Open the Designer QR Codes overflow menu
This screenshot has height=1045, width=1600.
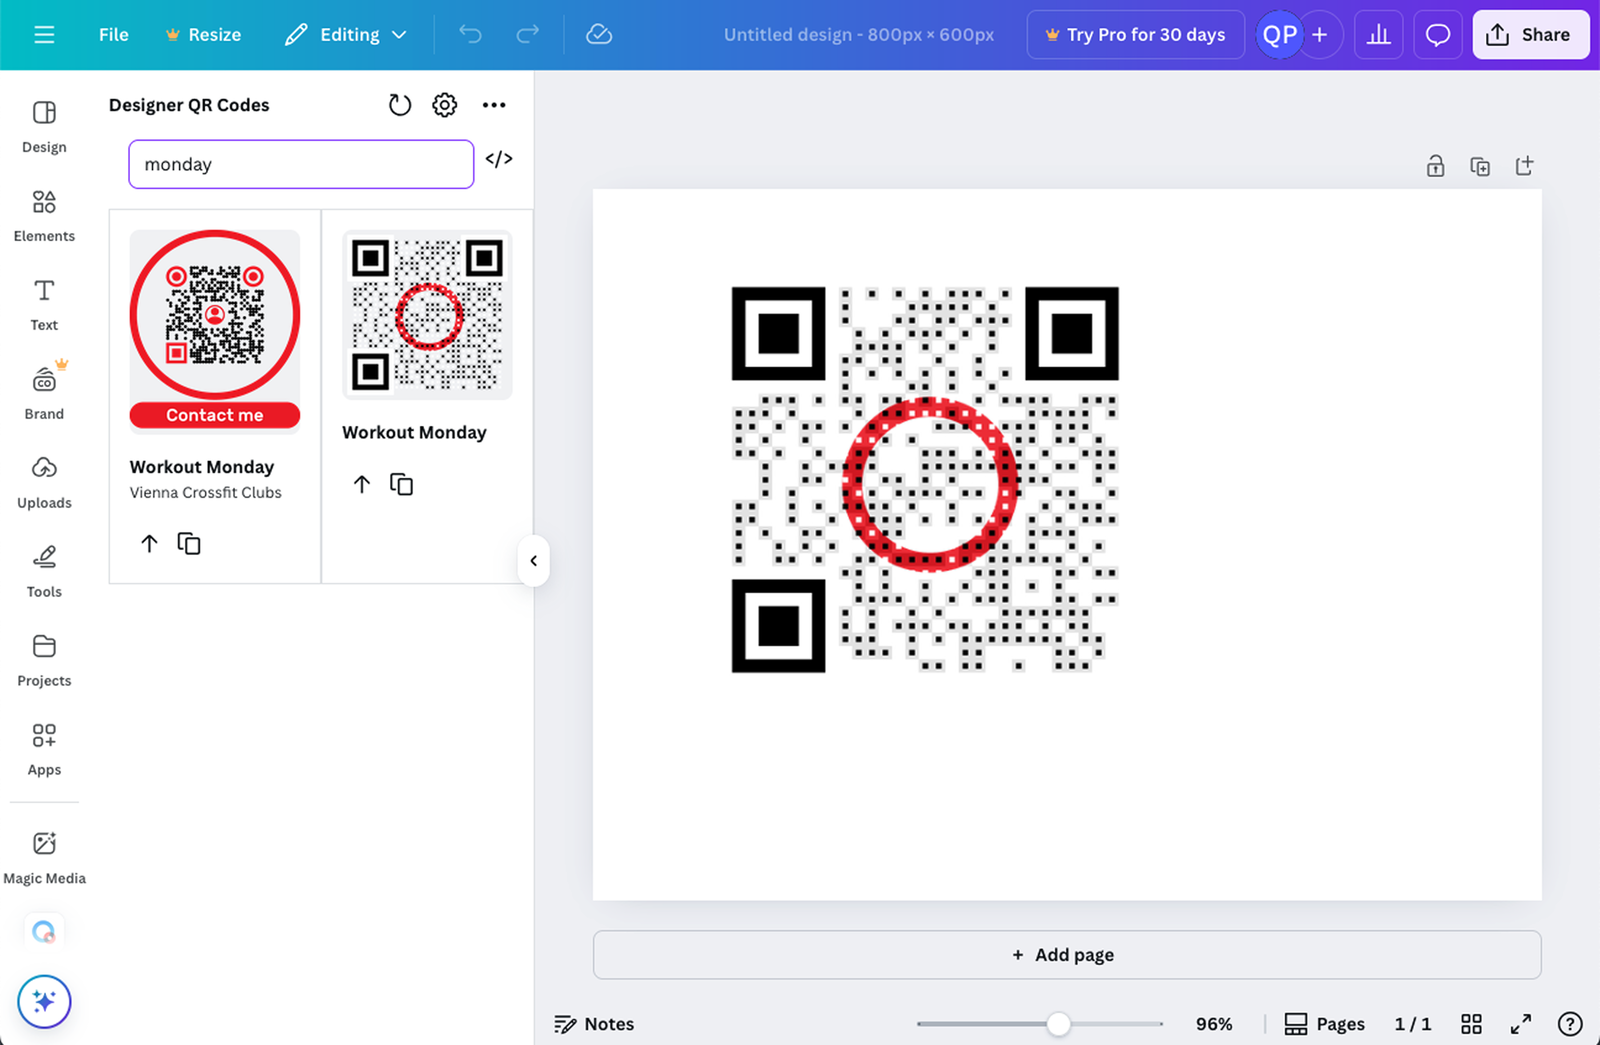pyautogui.click(x=494, y=104)
